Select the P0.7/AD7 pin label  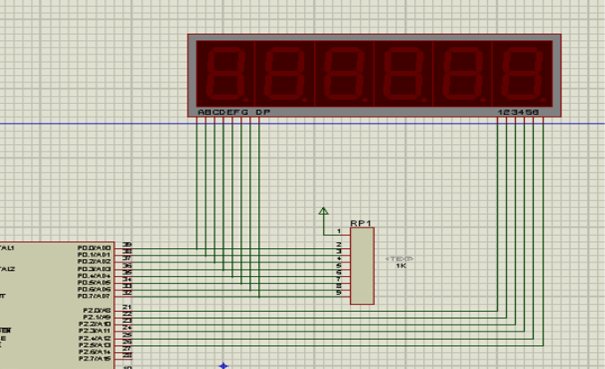click(94, 296)
